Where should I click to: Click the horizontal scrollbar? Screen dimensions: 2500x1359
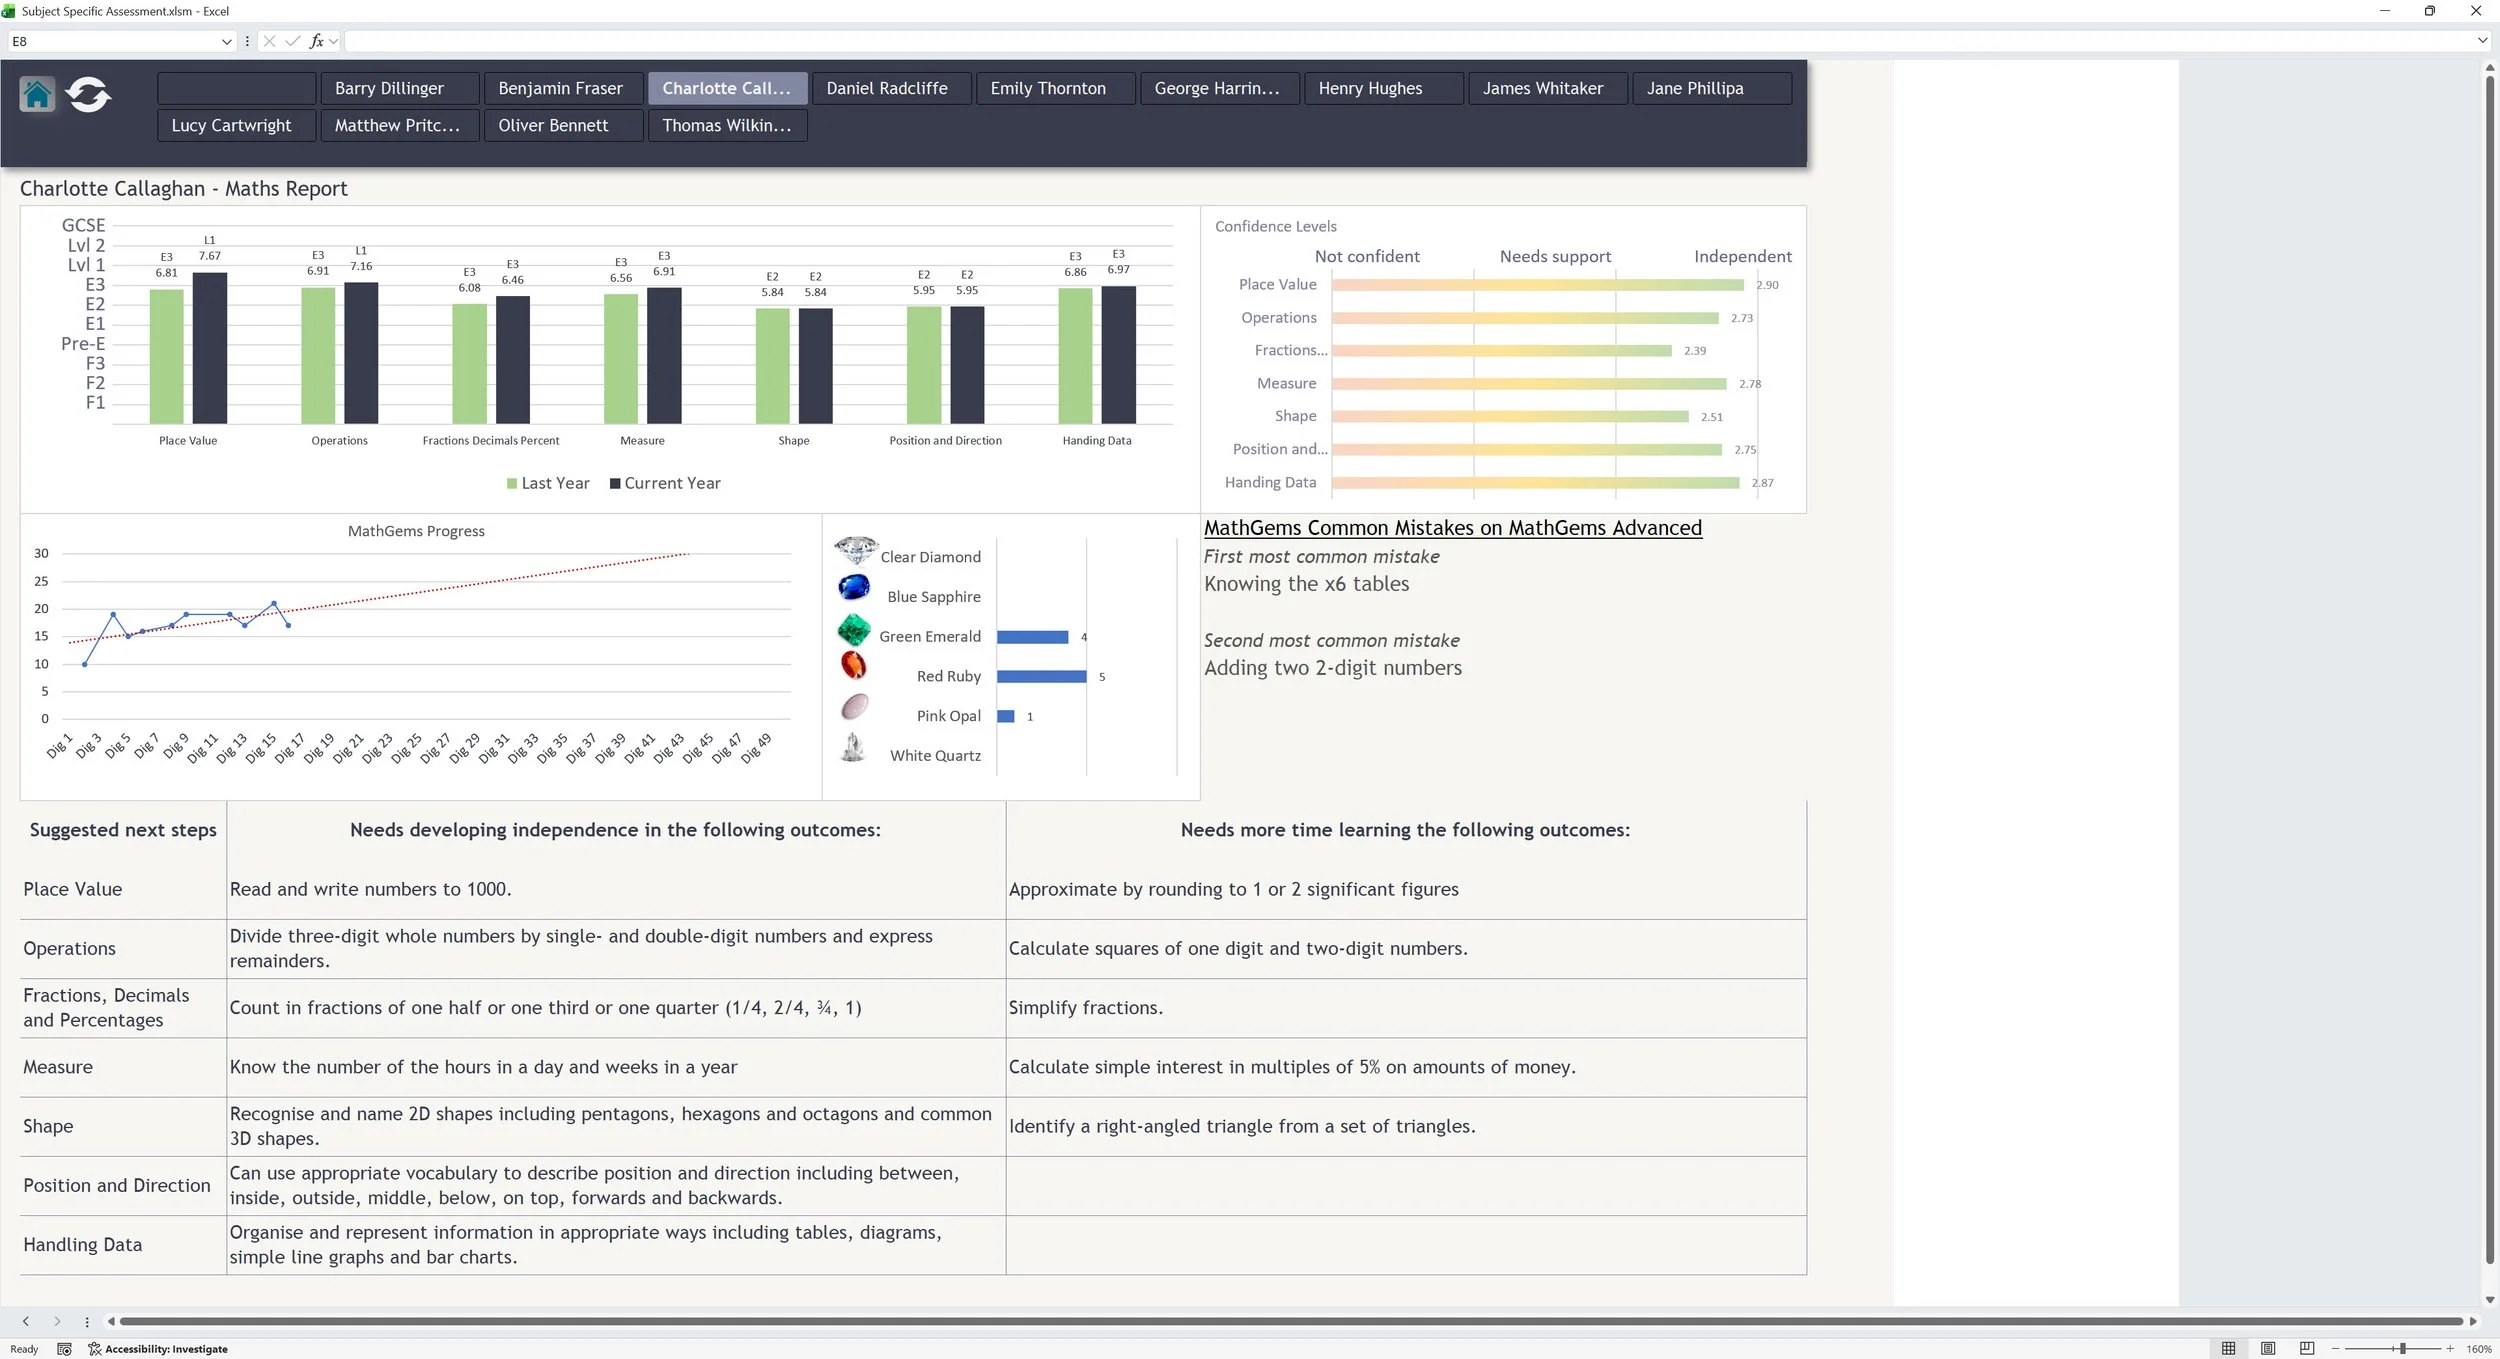click(x=1291, y=1321)
